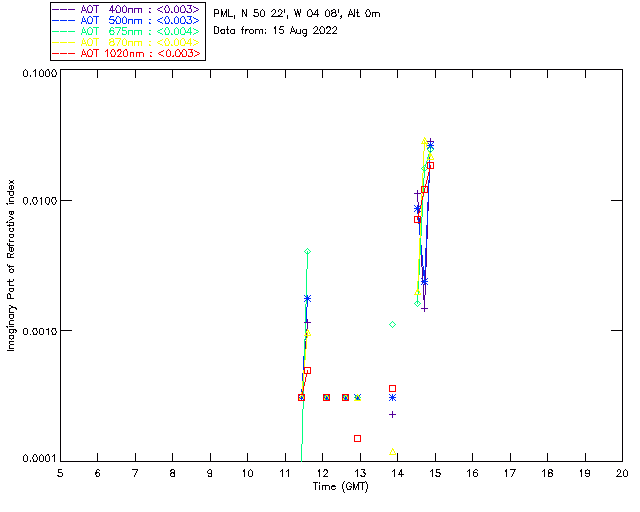Click the red square marker at 13 GMT below 0.0002
The height and width of the screenshot is (512, 640).
click(x=357, y=438)
